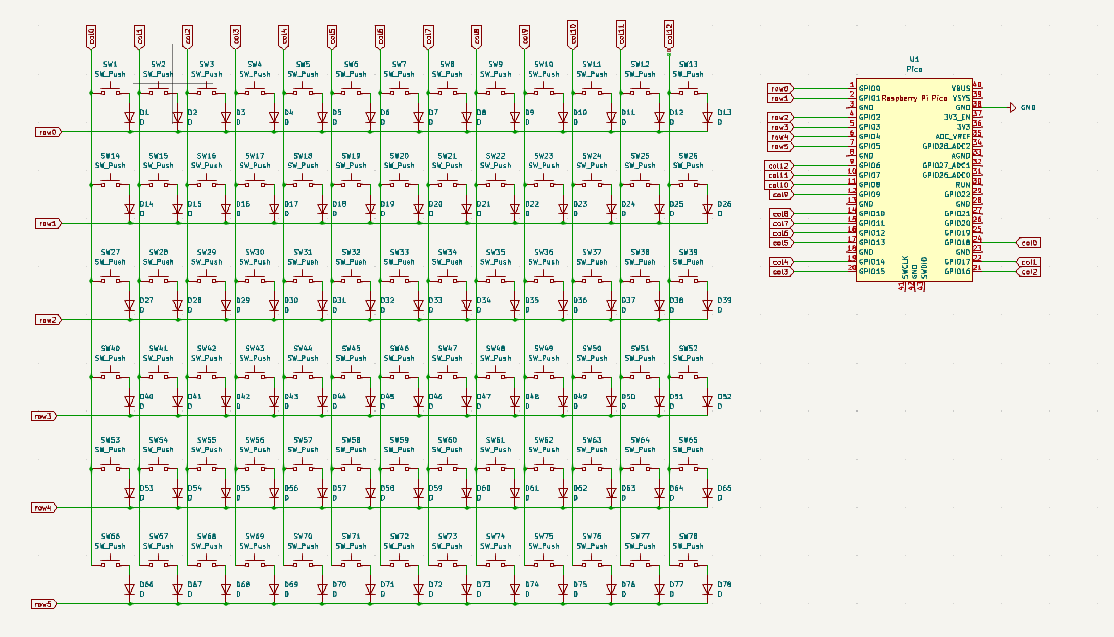Screen dimensions: 1114x637
Task: Select the U1 reference text above the Pico
Action: click(x=914, y=60)
